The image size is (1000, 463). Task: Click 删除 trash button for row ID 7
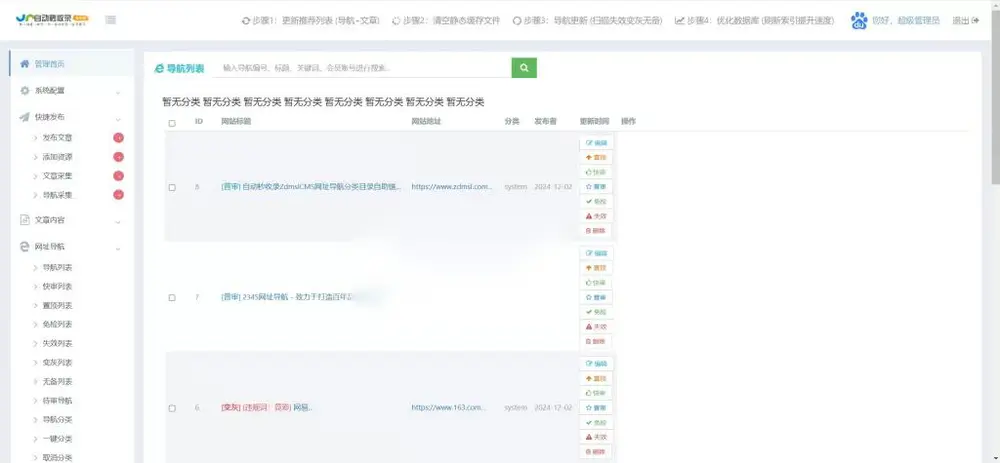(x=596, y=341)
